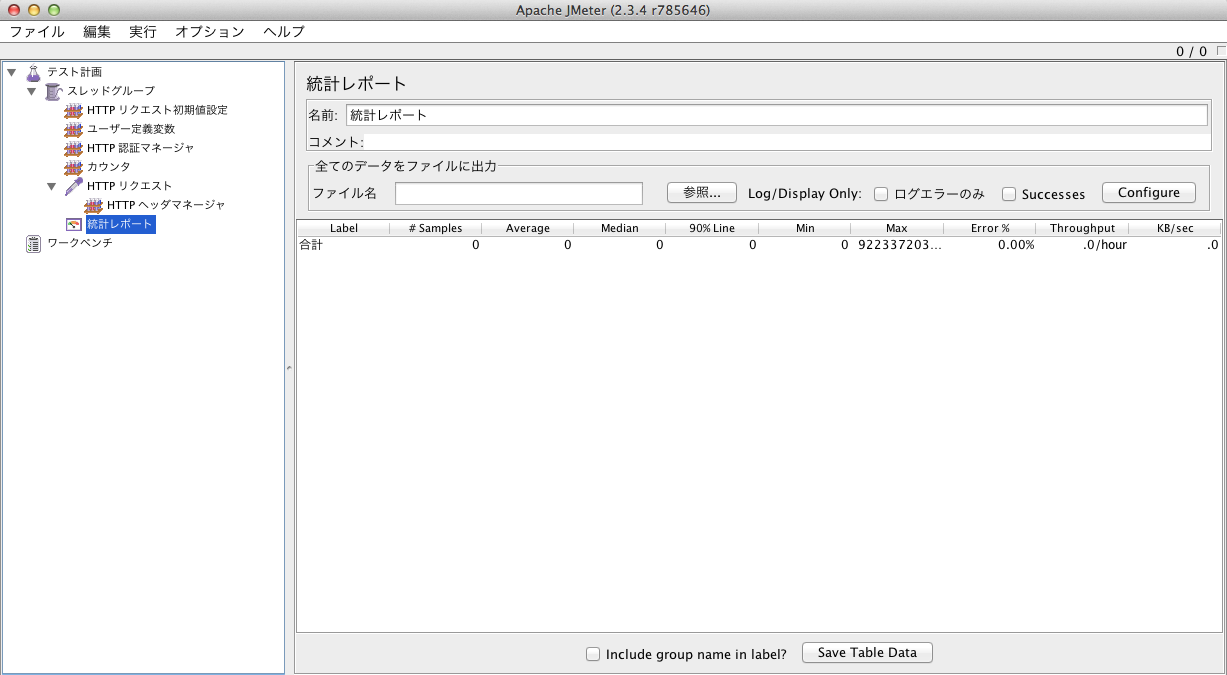Collapse the スレッドグループ disclosure triangle
The image size is (1227, 675).
pyautogui.click(x=31, y=91)
